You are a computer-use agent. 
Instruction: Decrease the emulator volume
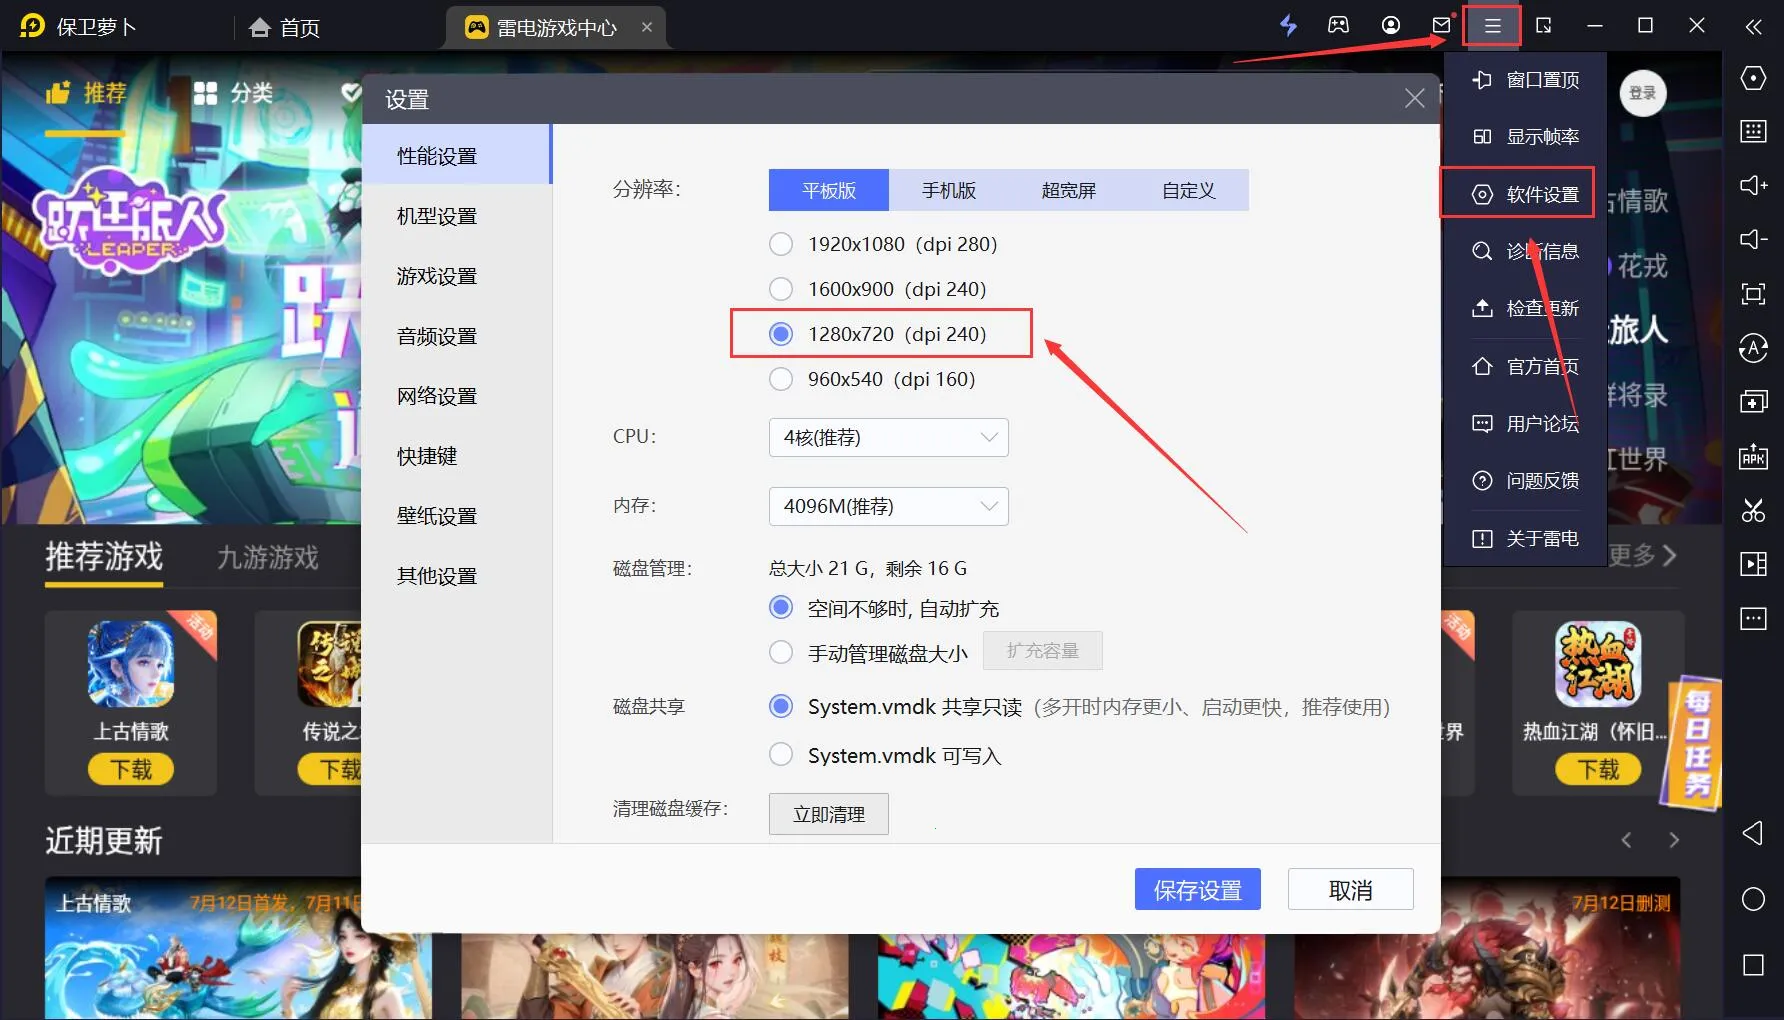pyautogui.click(x=1753, y=240)
